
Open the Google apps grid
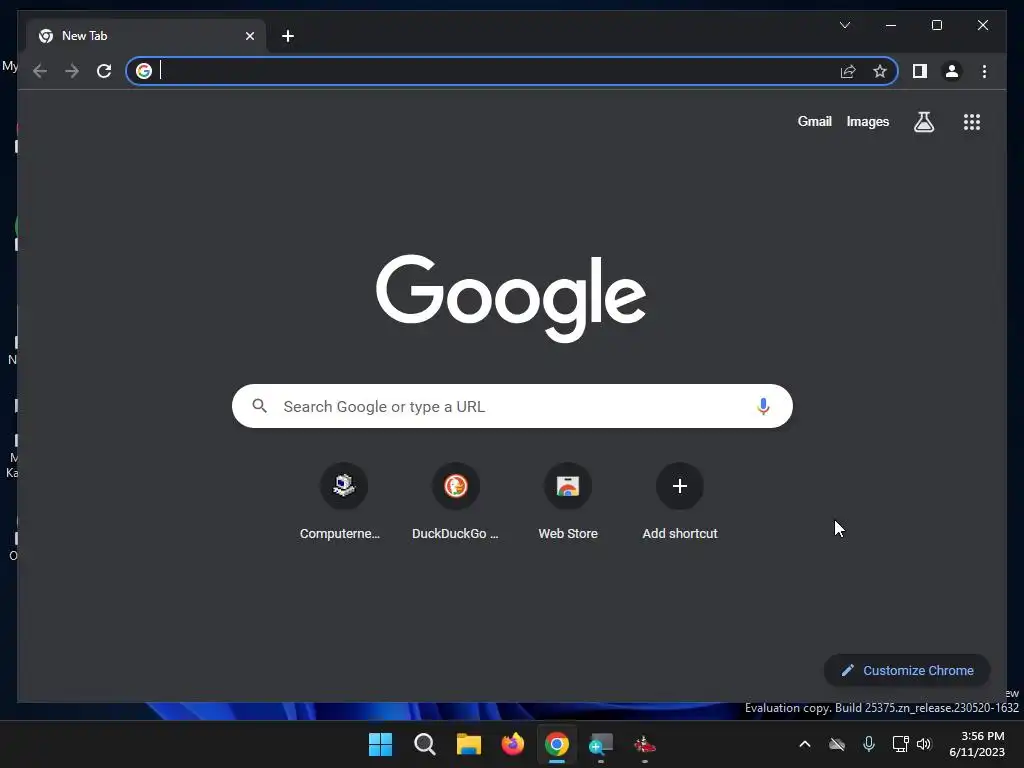(972, 122)
